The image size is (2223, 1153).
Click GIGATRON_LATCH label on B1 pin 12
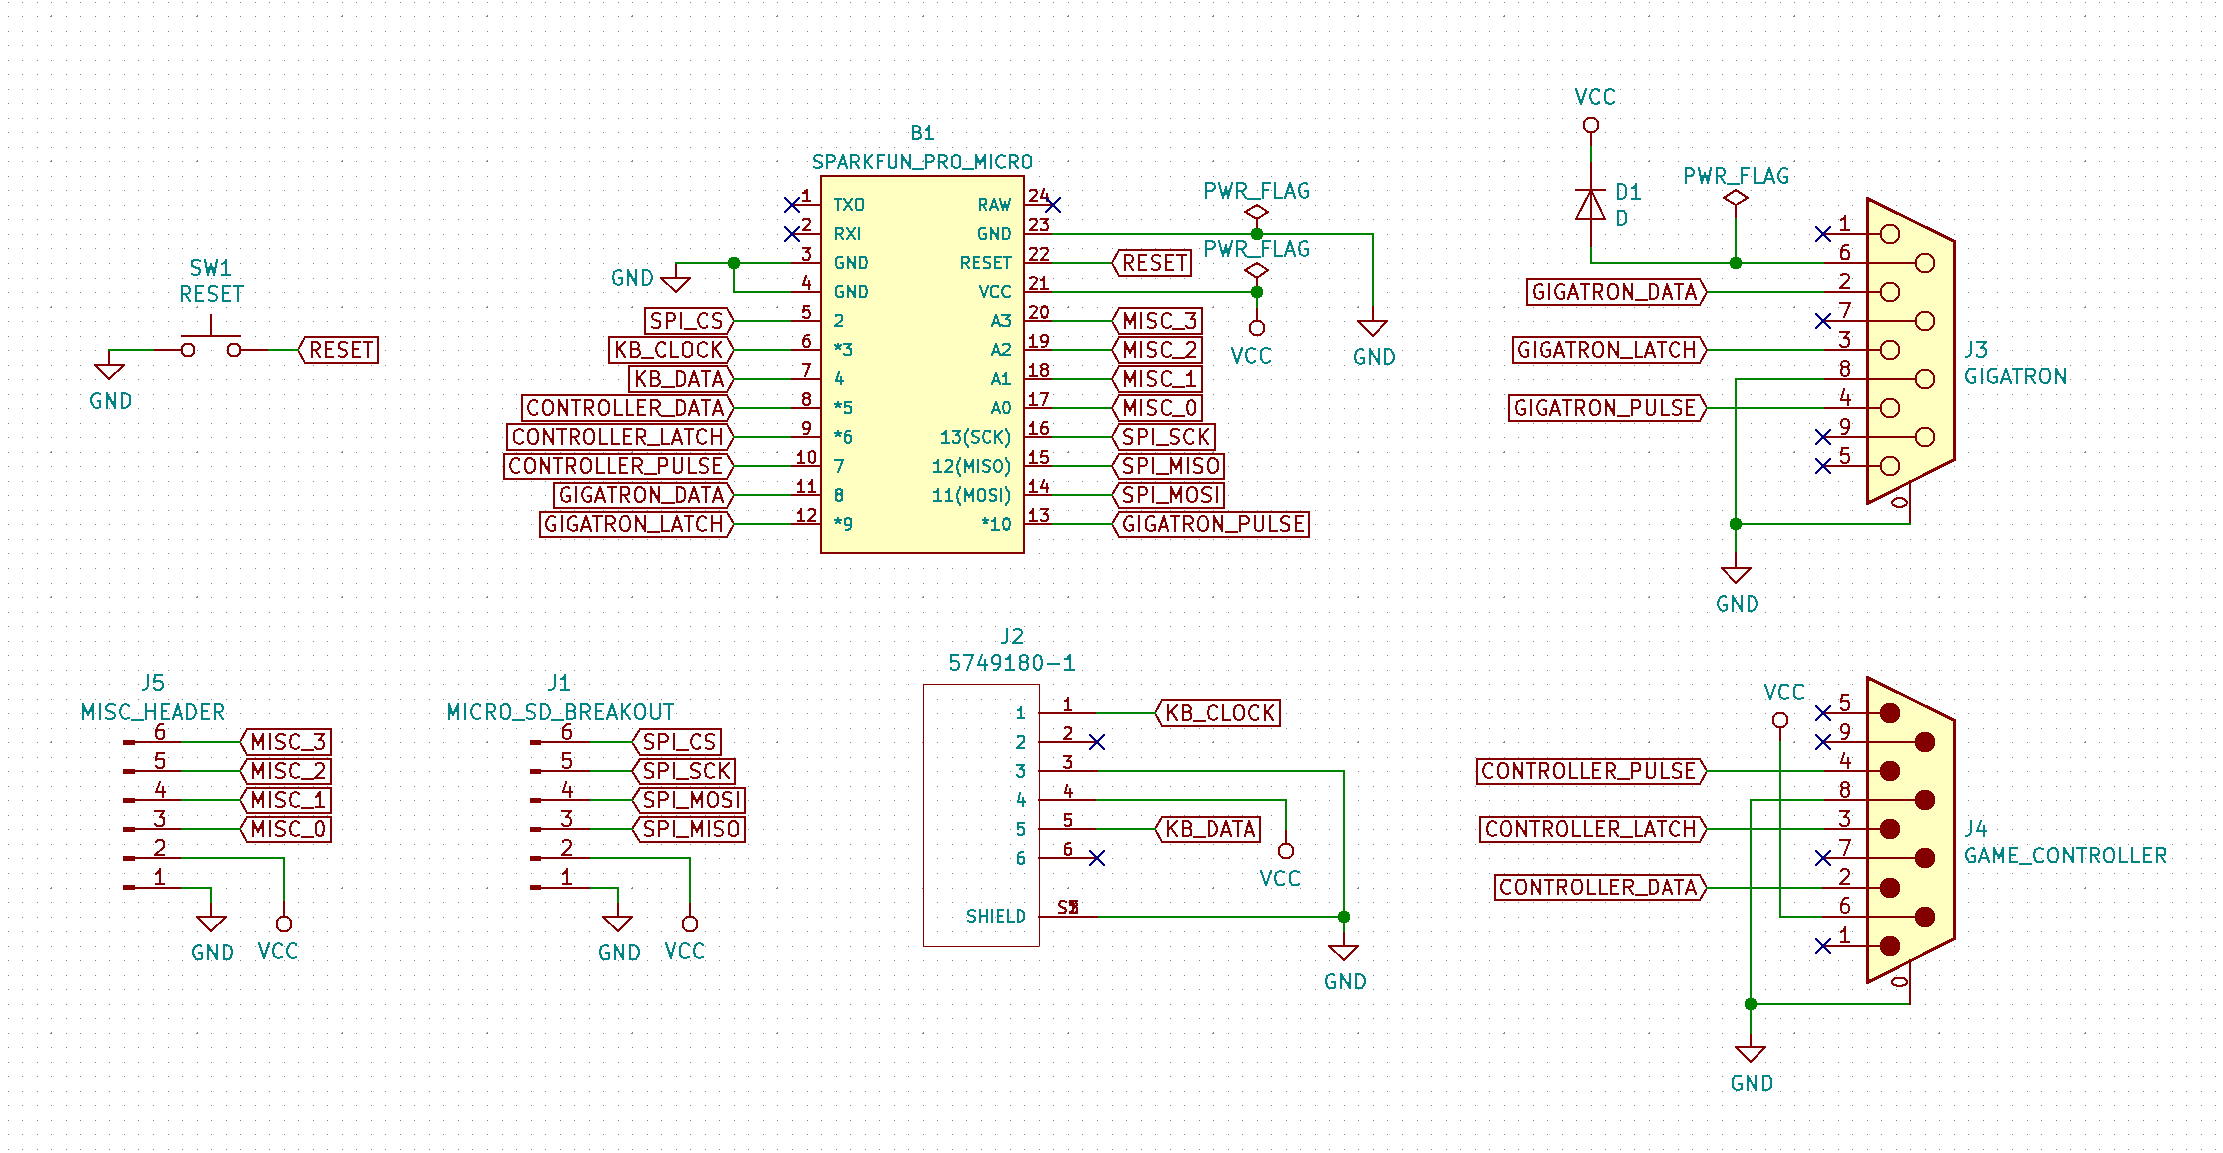637,524
